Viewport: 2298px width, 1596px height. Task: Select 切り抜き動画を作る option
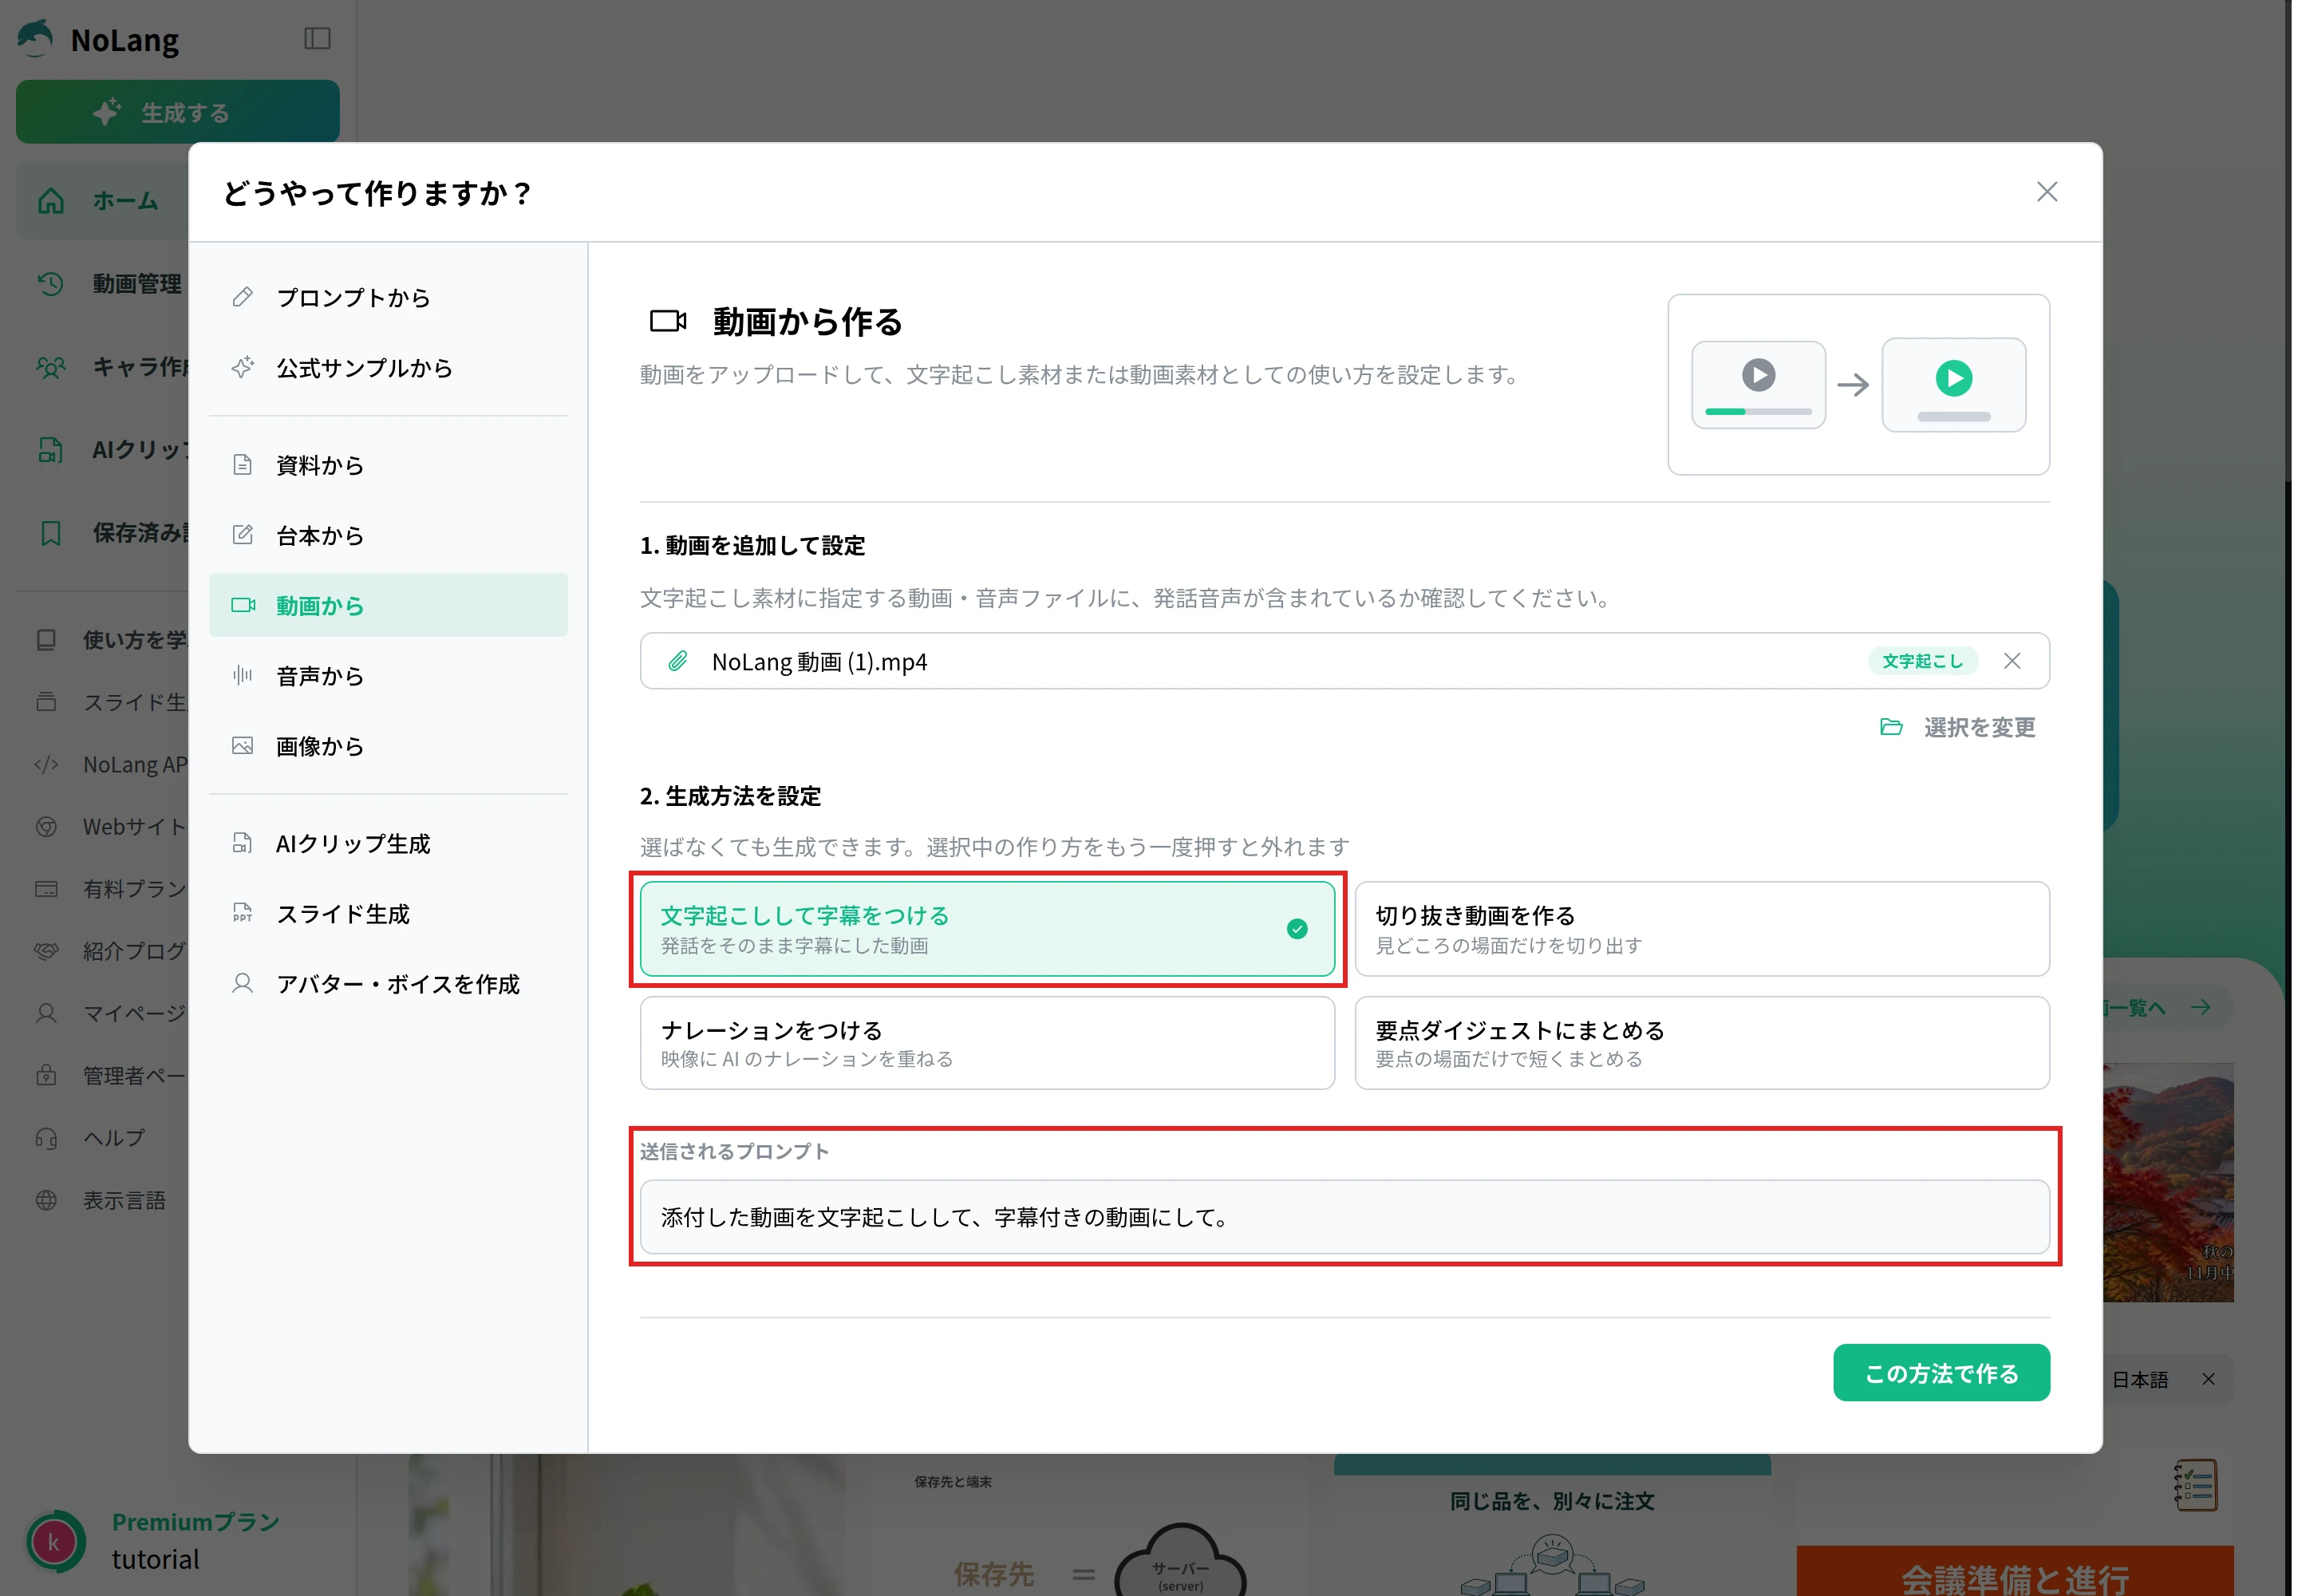click(x=1701, y=929)
